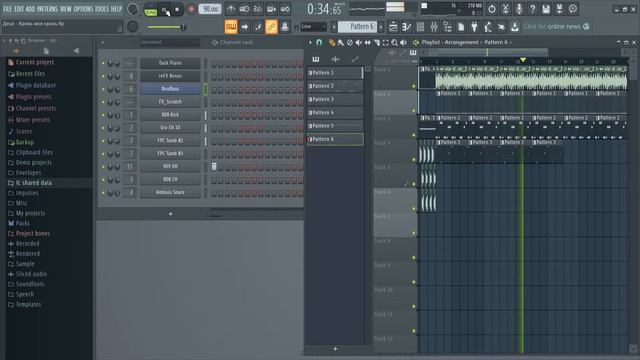Open the Piano roll toolbar icon
The width and height of the screenshot is (640, 360).
click(x=406, y=27)
